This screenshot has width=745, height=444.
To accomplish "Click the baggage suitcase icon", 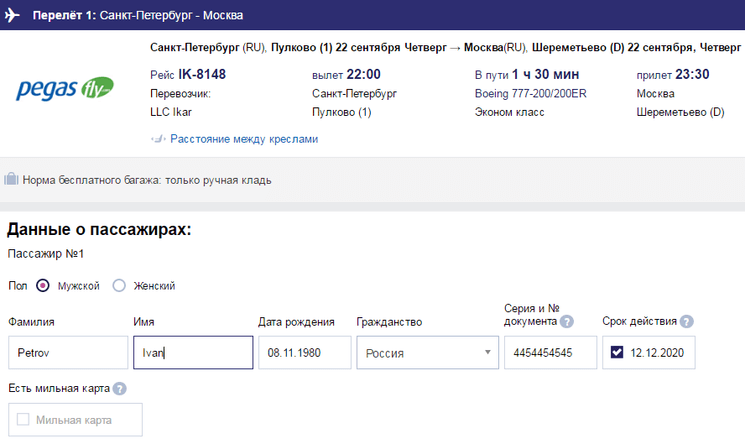I will coord(11,180).
